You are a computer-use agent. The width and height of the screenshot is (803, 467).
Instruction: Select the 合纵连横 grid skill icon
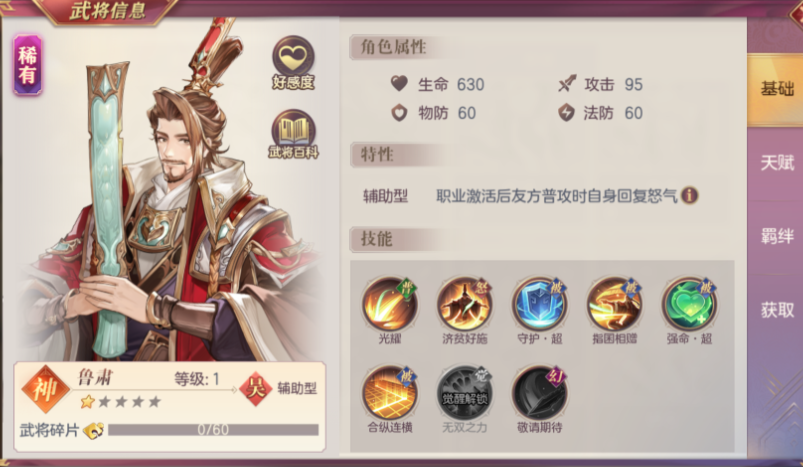tap(390, 393)
